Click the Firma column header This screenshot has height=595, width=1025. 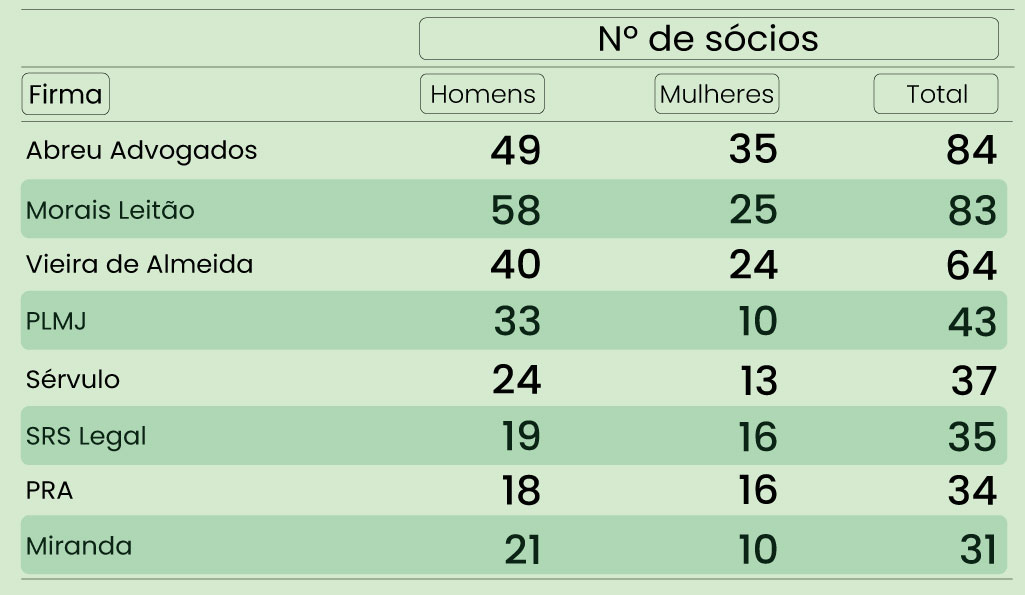[x=65, y=95]
